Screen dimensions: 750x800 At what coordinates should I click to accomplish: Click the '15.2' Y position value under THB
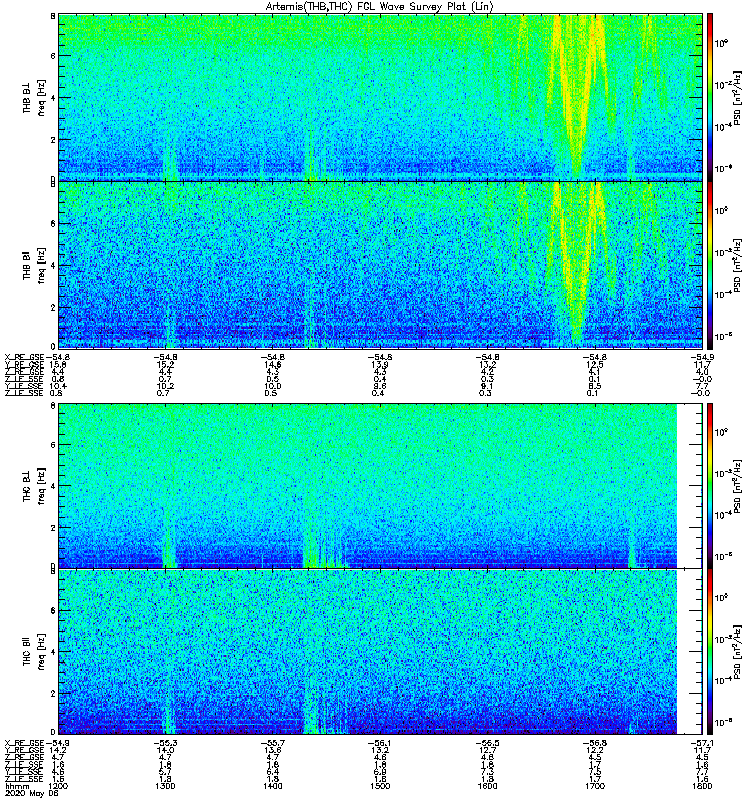(x=165, y=364)
